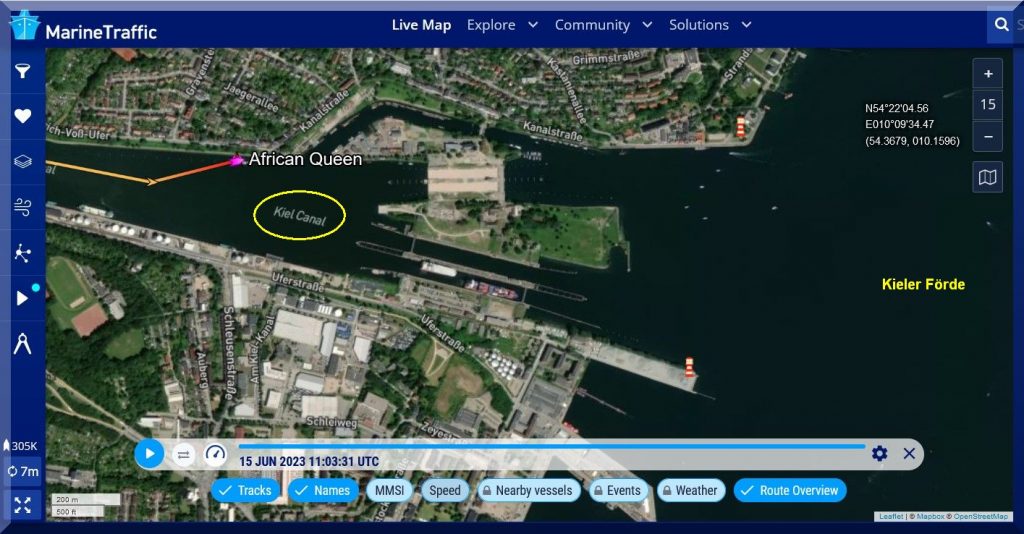Viewport: 1024px width, 534px height.
Task: Toggle the Route Overview option
Action: point(789,490)
